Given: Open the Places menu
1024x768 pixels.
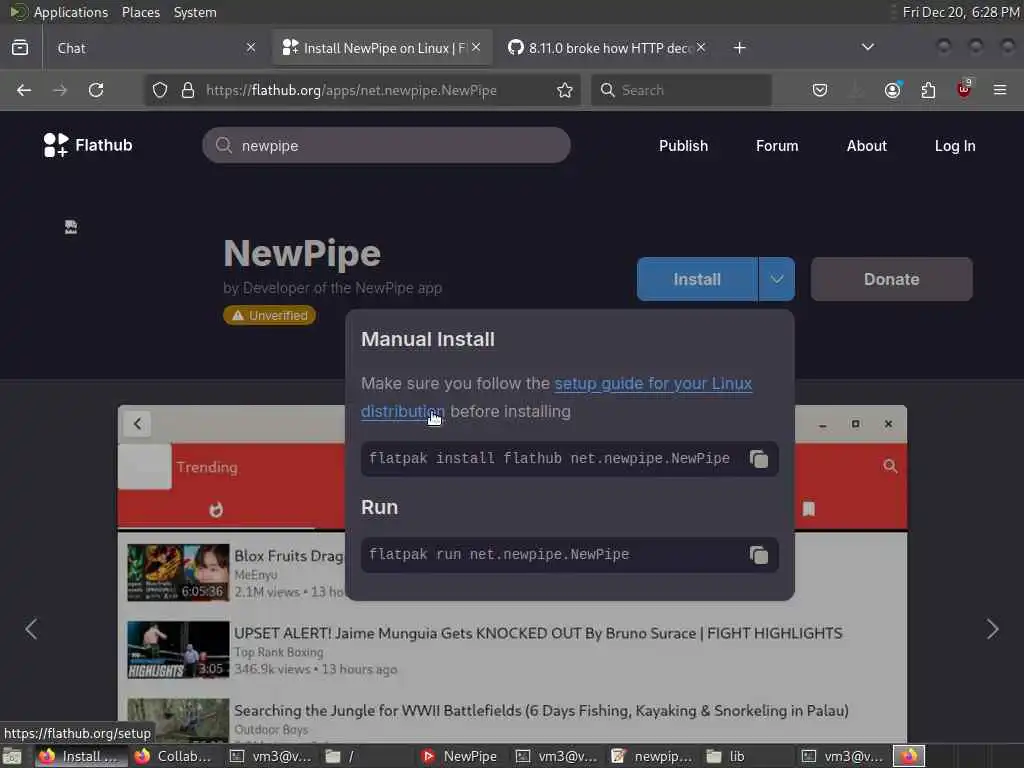Looking at the screenshot, I should click(x=140, y=12).
